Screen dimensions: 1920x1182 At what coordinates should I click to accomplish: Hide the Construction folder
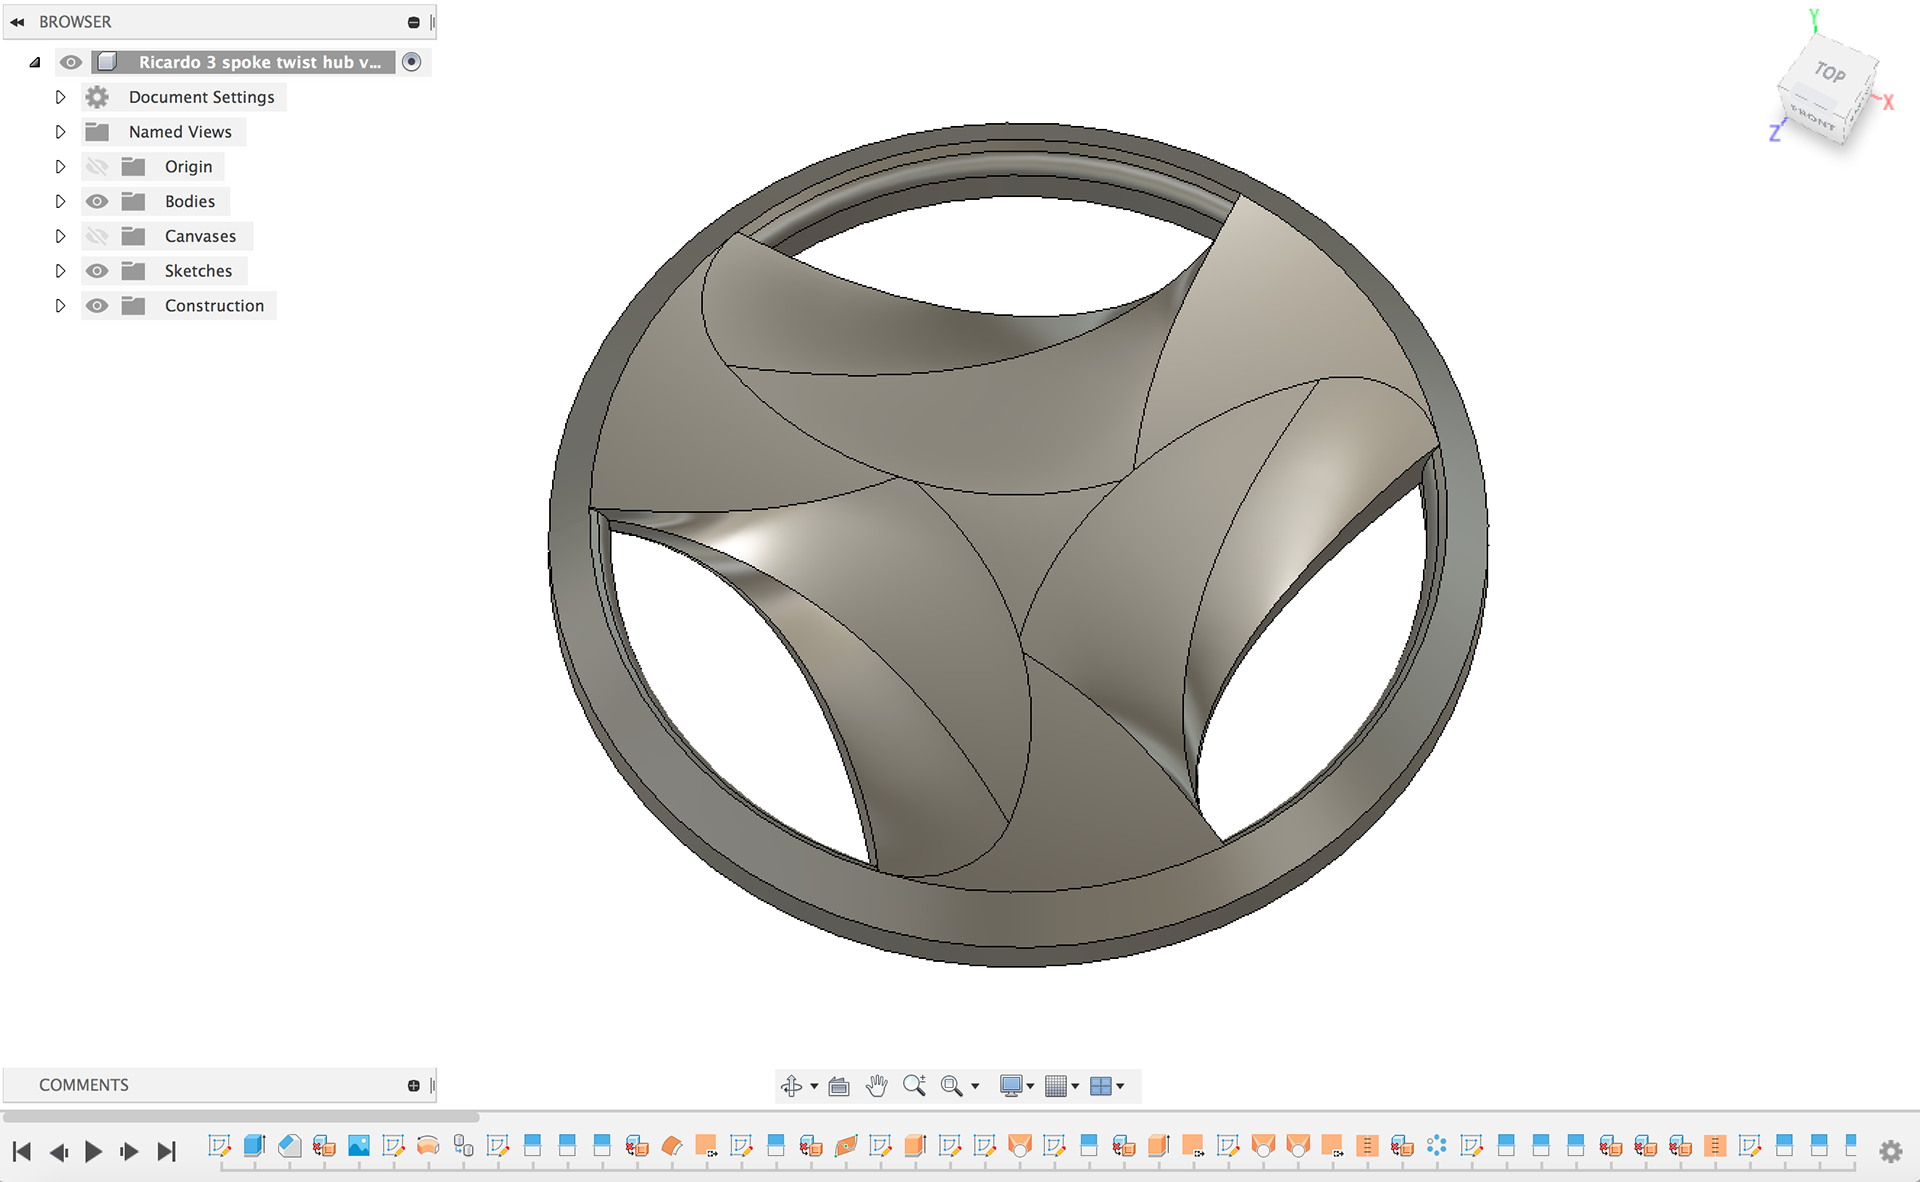97,306
